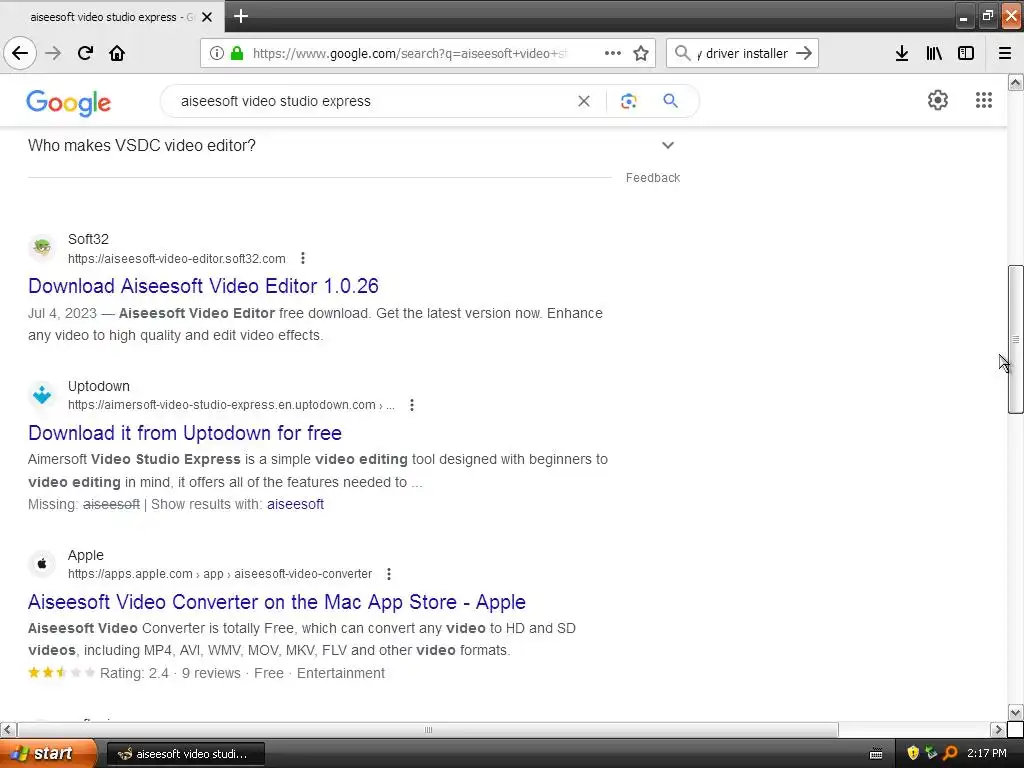Bookmark this page with the star icon

(x=641, y=53)
